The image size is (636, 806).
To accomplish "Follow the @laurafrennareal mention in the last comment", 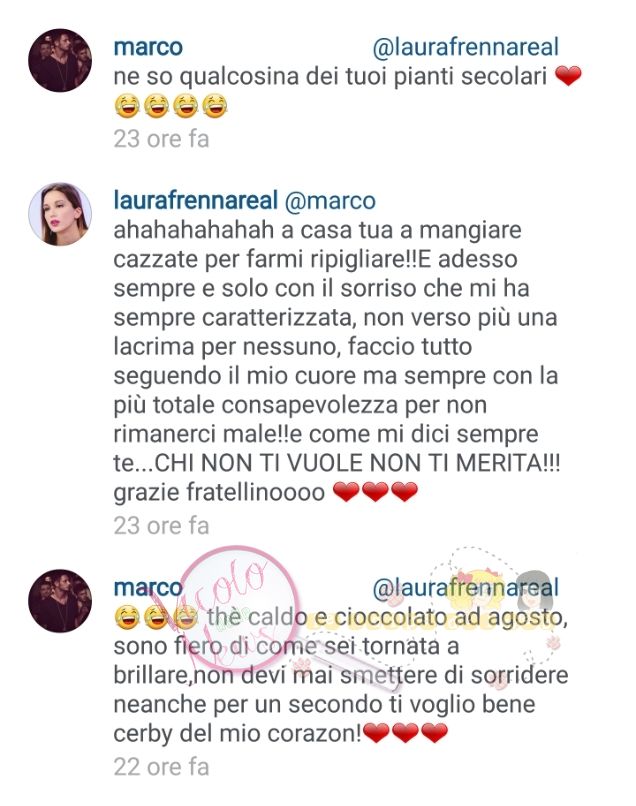I will pyautogui.click(x=465, y=588).
